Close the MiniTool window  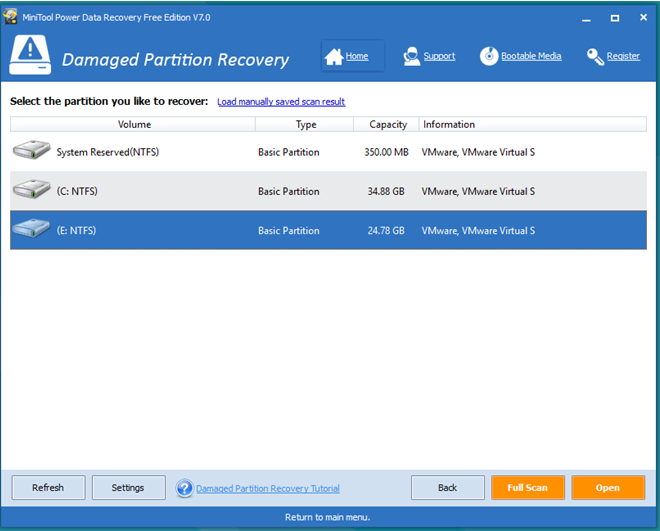(x=643, y=17)
